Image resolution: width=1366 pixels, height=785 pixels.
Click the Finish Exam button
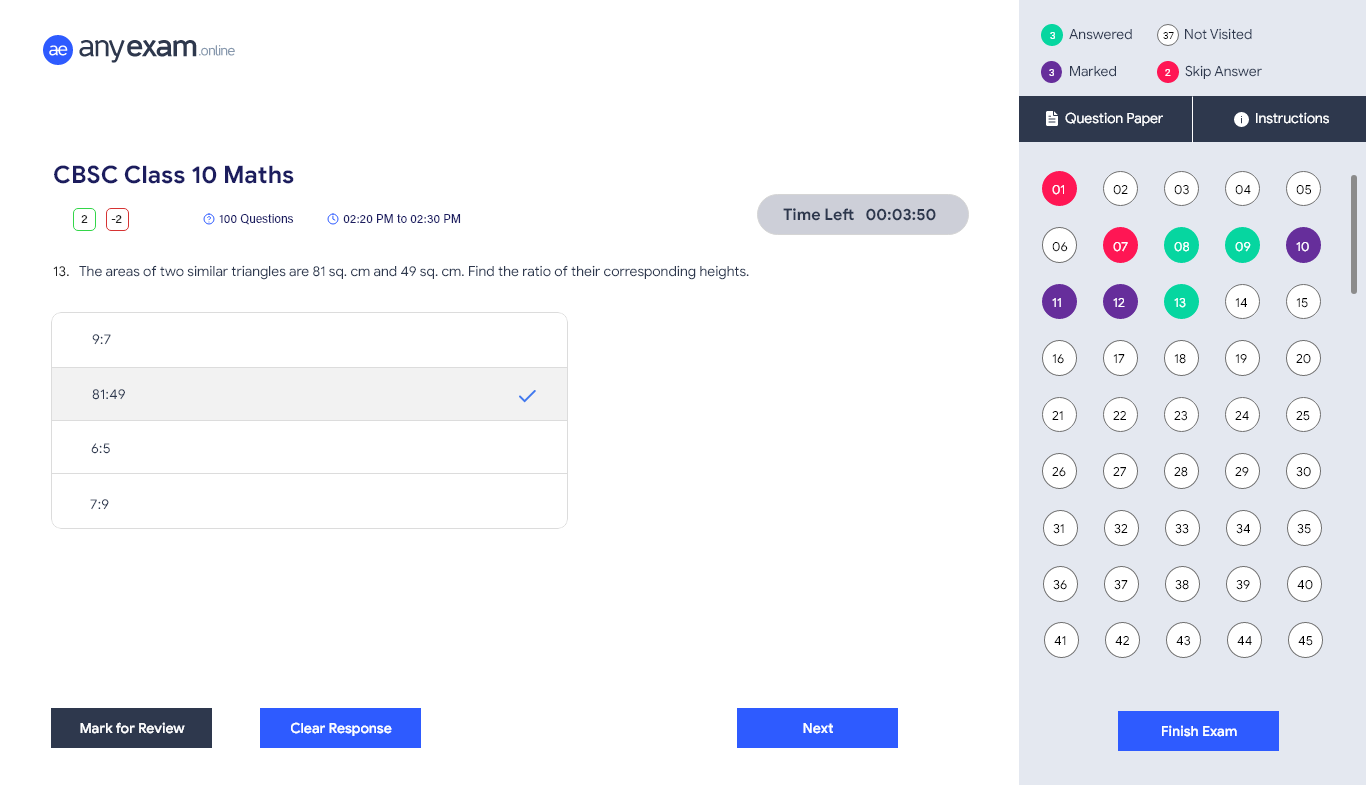[x=1198, y=731]
